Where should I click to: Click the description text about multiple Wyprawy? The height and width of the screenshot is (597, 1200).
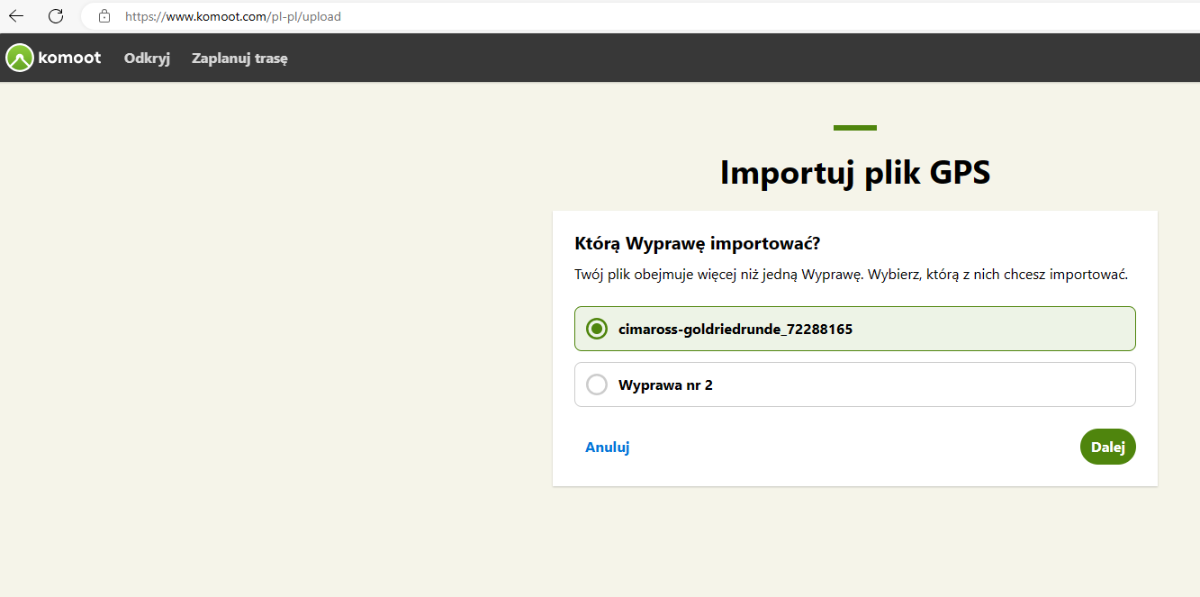point(851,274)
